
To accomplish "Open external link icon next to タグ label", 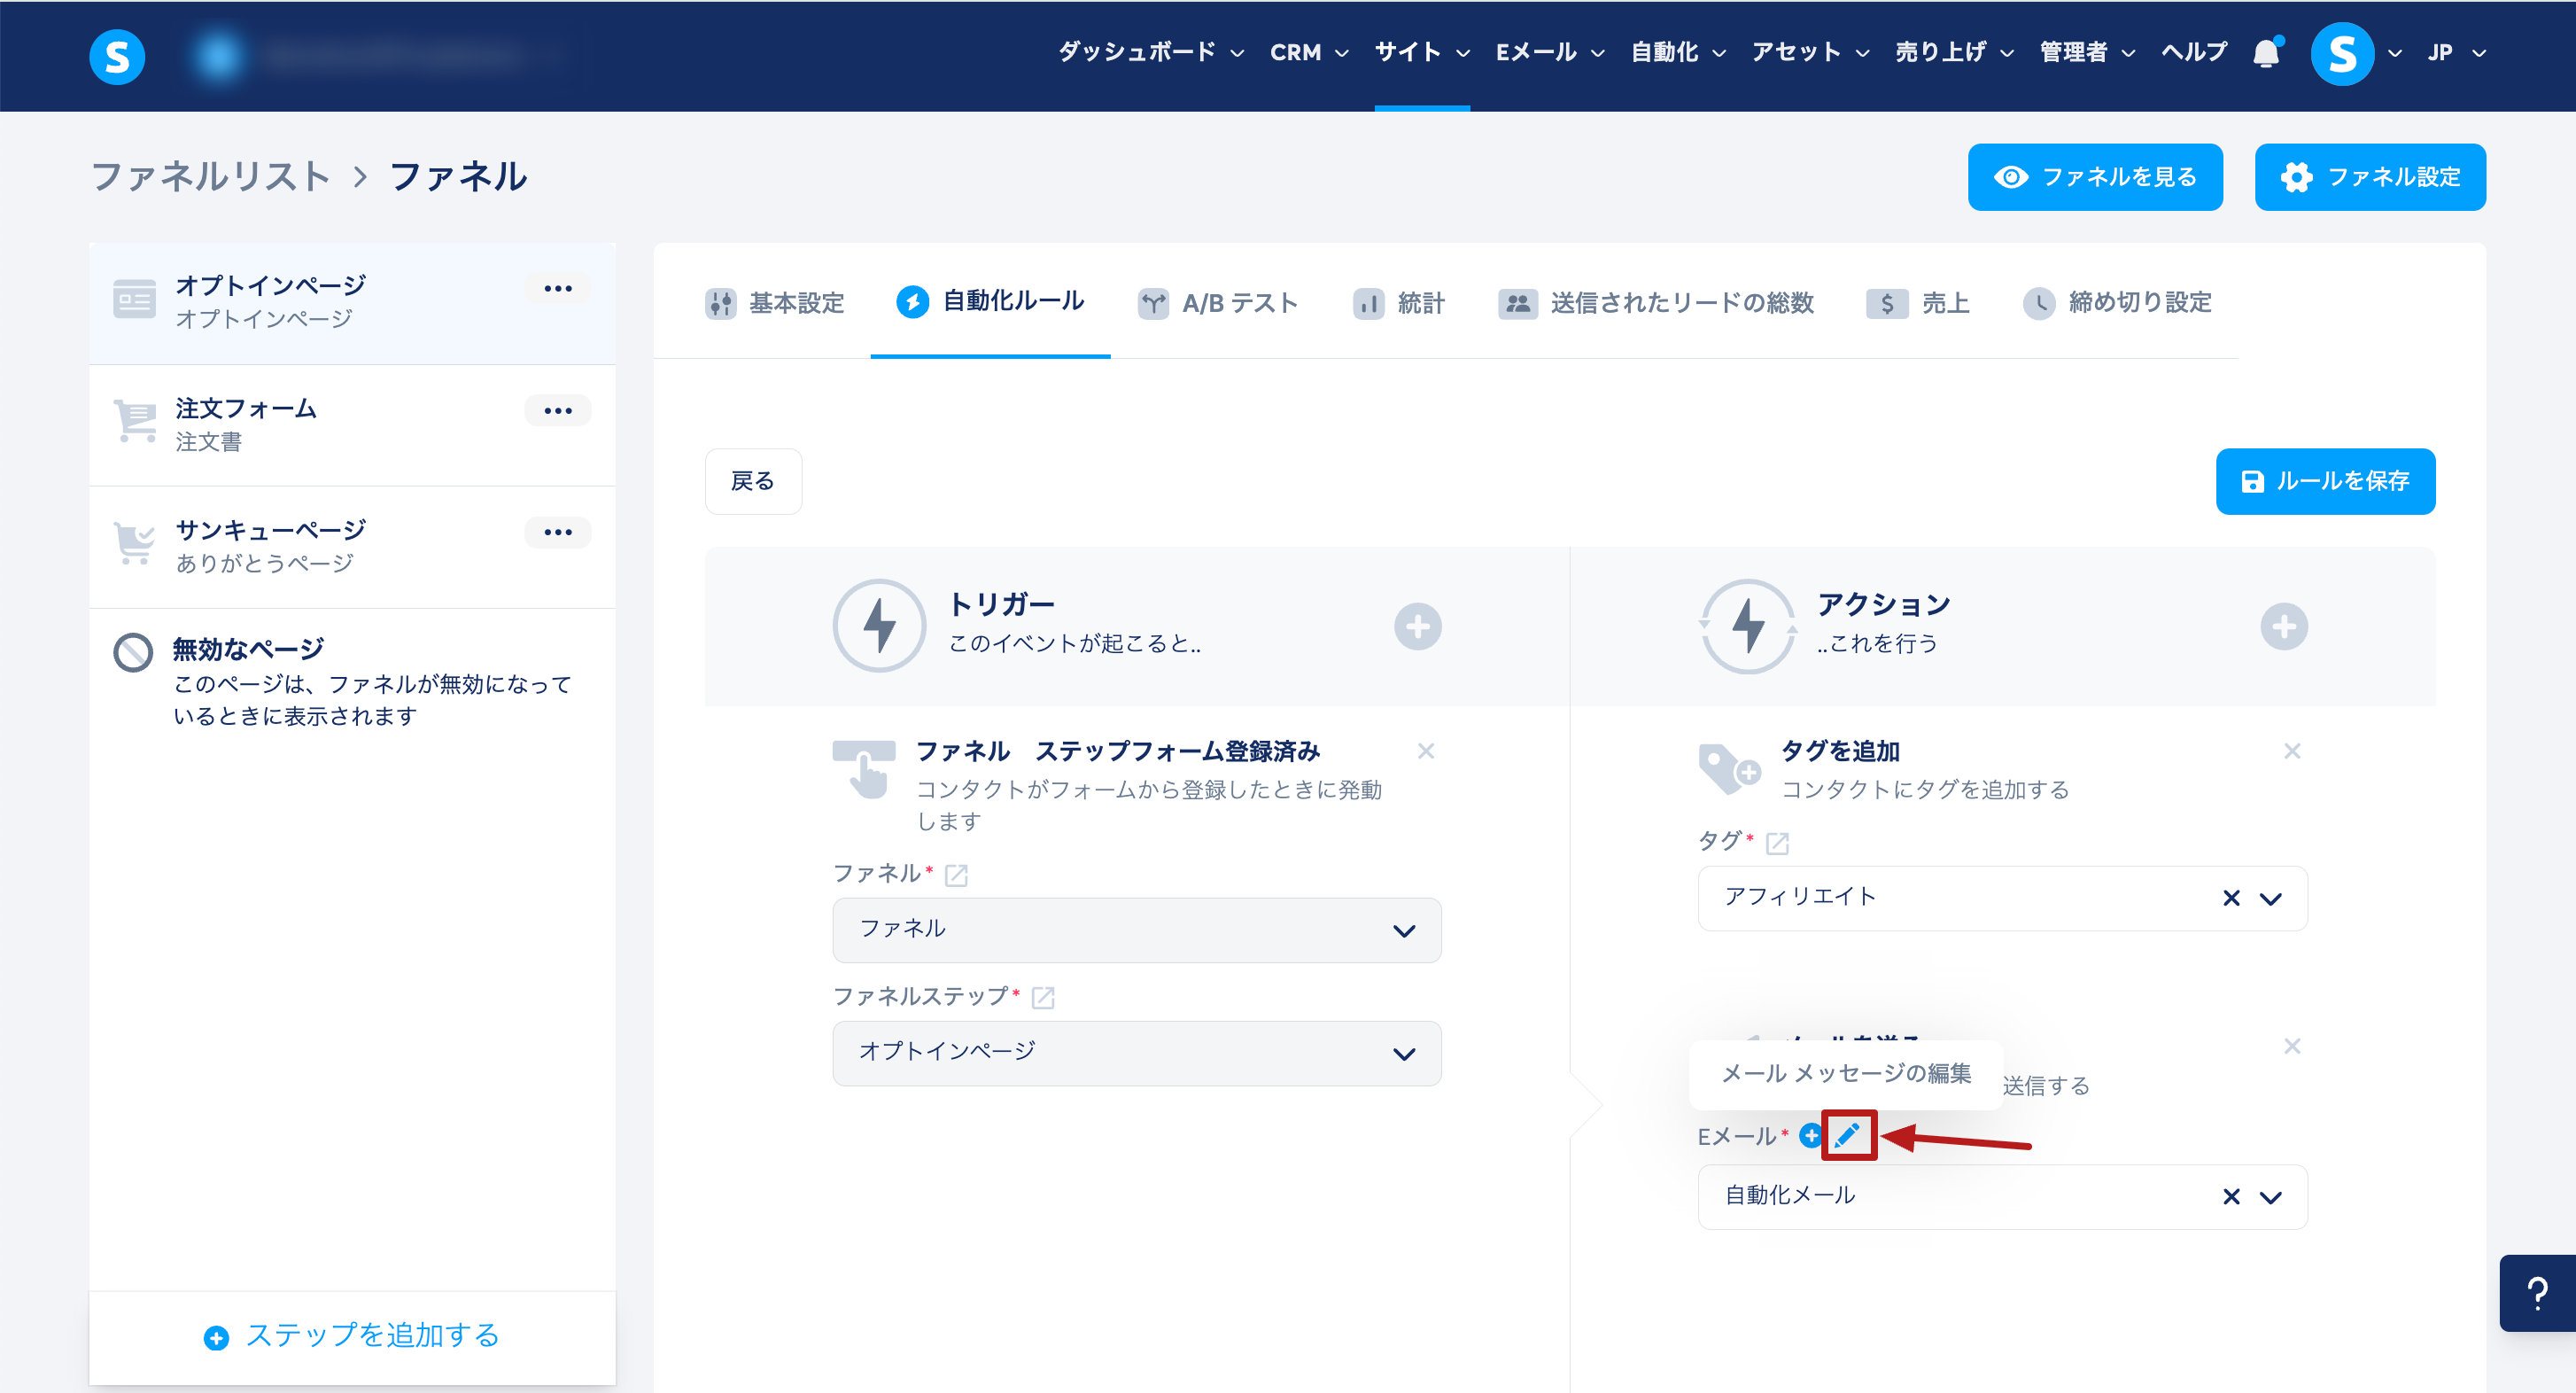I will 1777,843.
